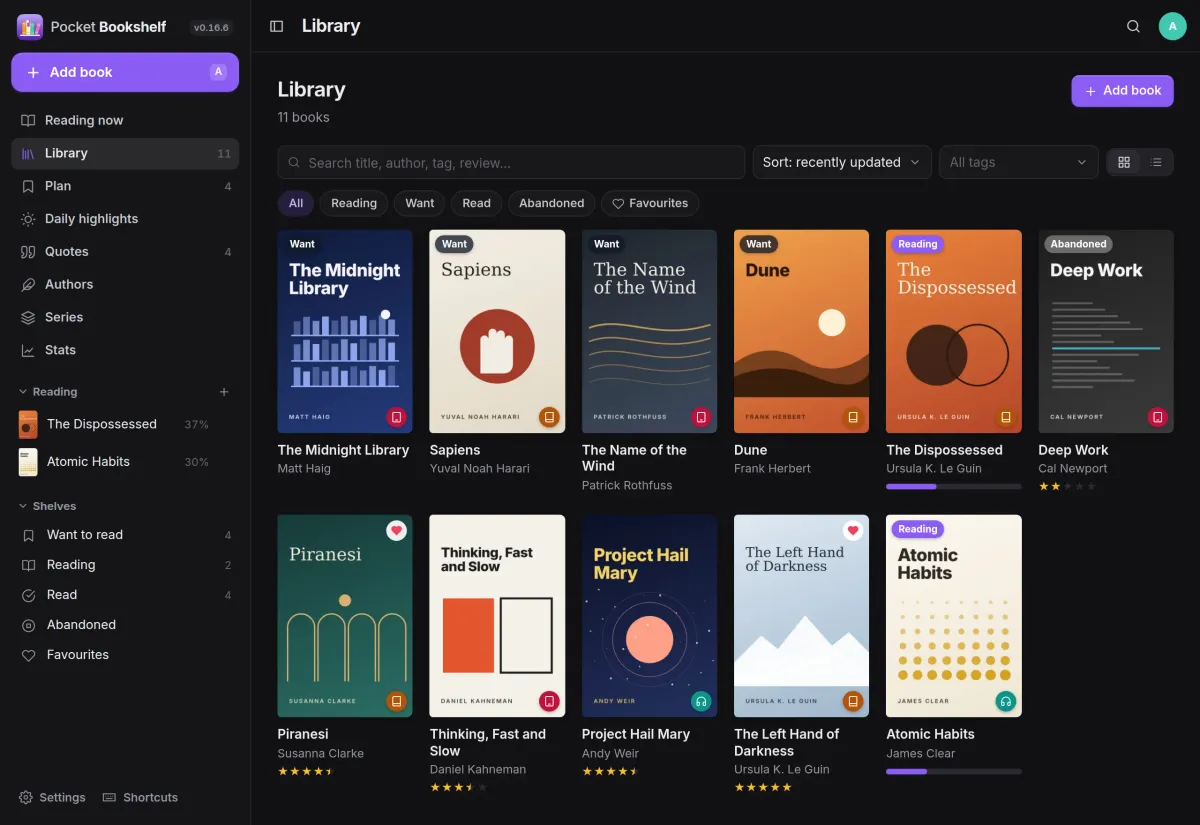Toggle favourite heart on The Left Hand of Darkness
The height and width of the screenshot is (825, 1200).
(853, 531)
